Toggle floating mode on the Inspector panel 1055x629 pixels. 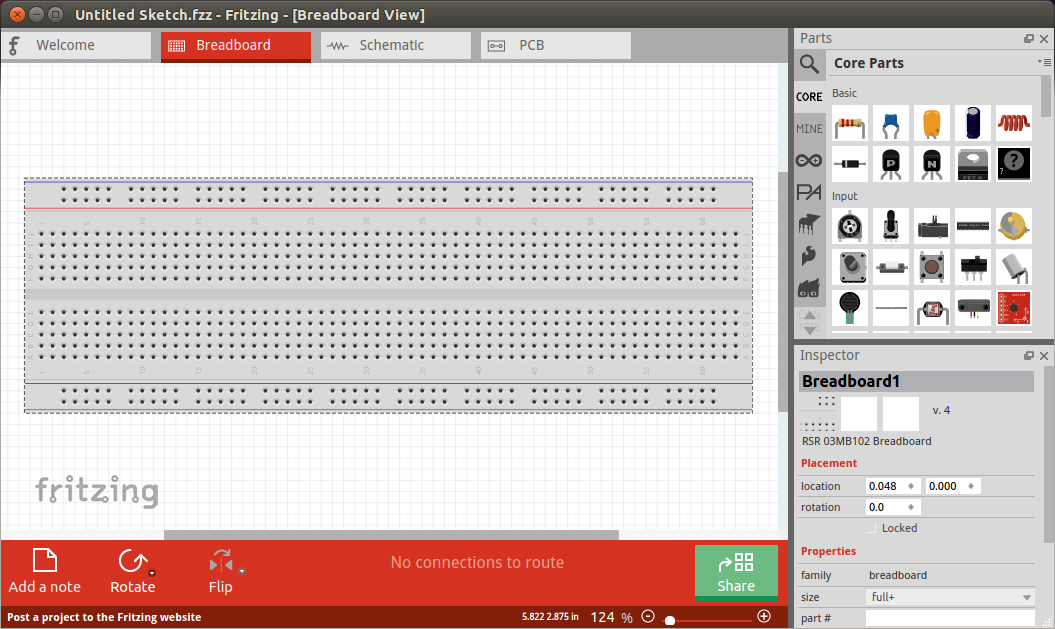coord(1029,355)
